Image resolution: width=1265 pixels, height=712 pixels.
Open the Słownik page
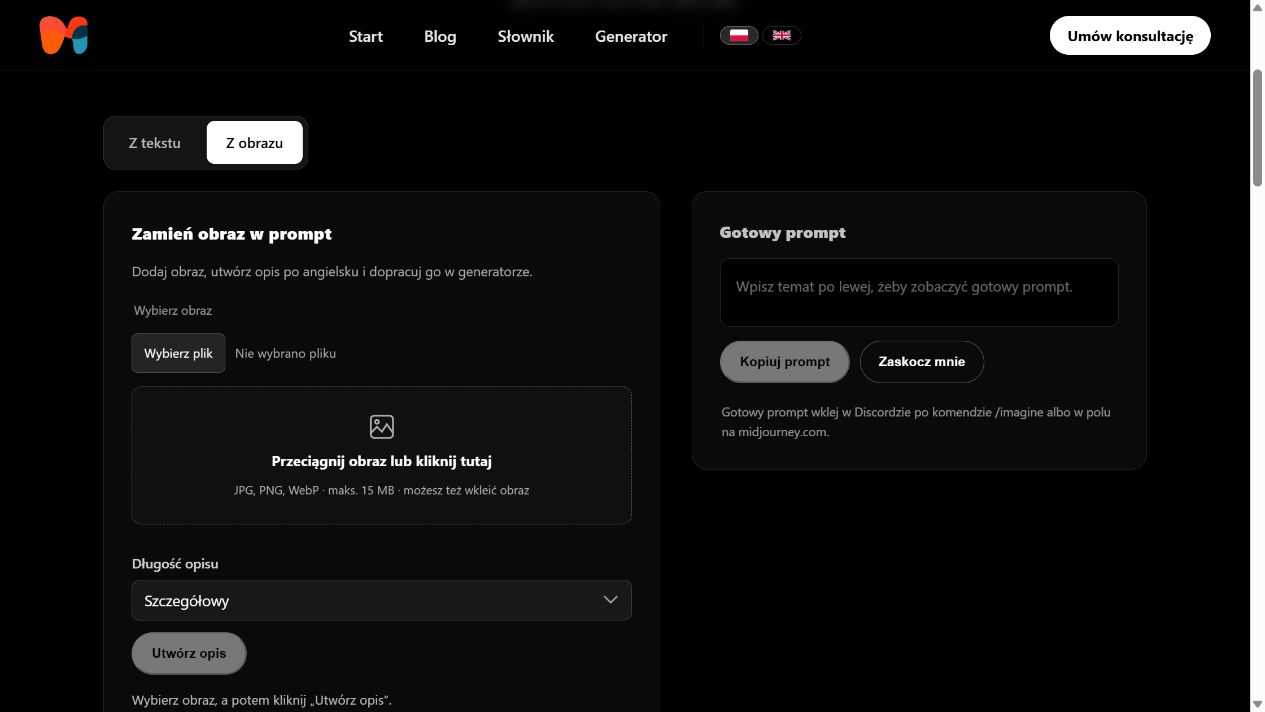tap(526, 36)
